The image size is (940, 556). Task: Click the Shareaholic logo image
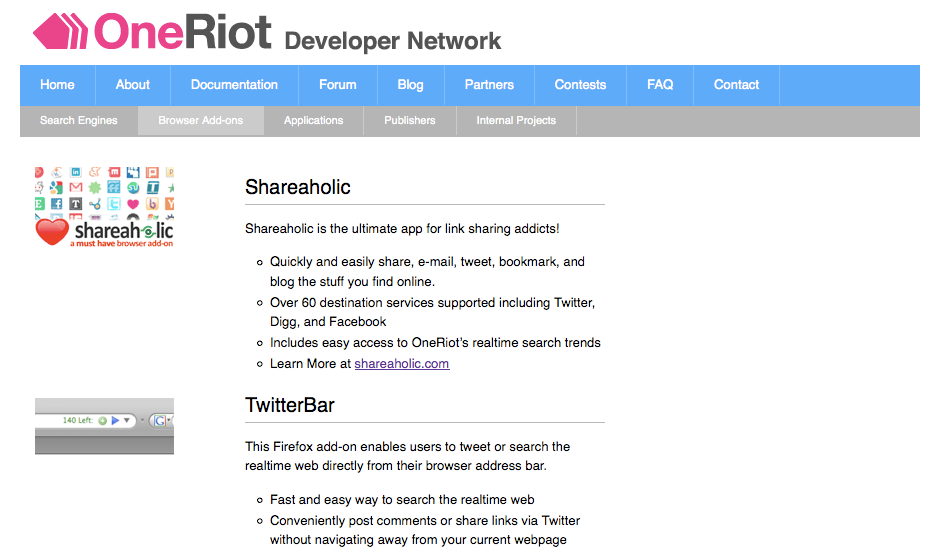click(x=104, y=207)
